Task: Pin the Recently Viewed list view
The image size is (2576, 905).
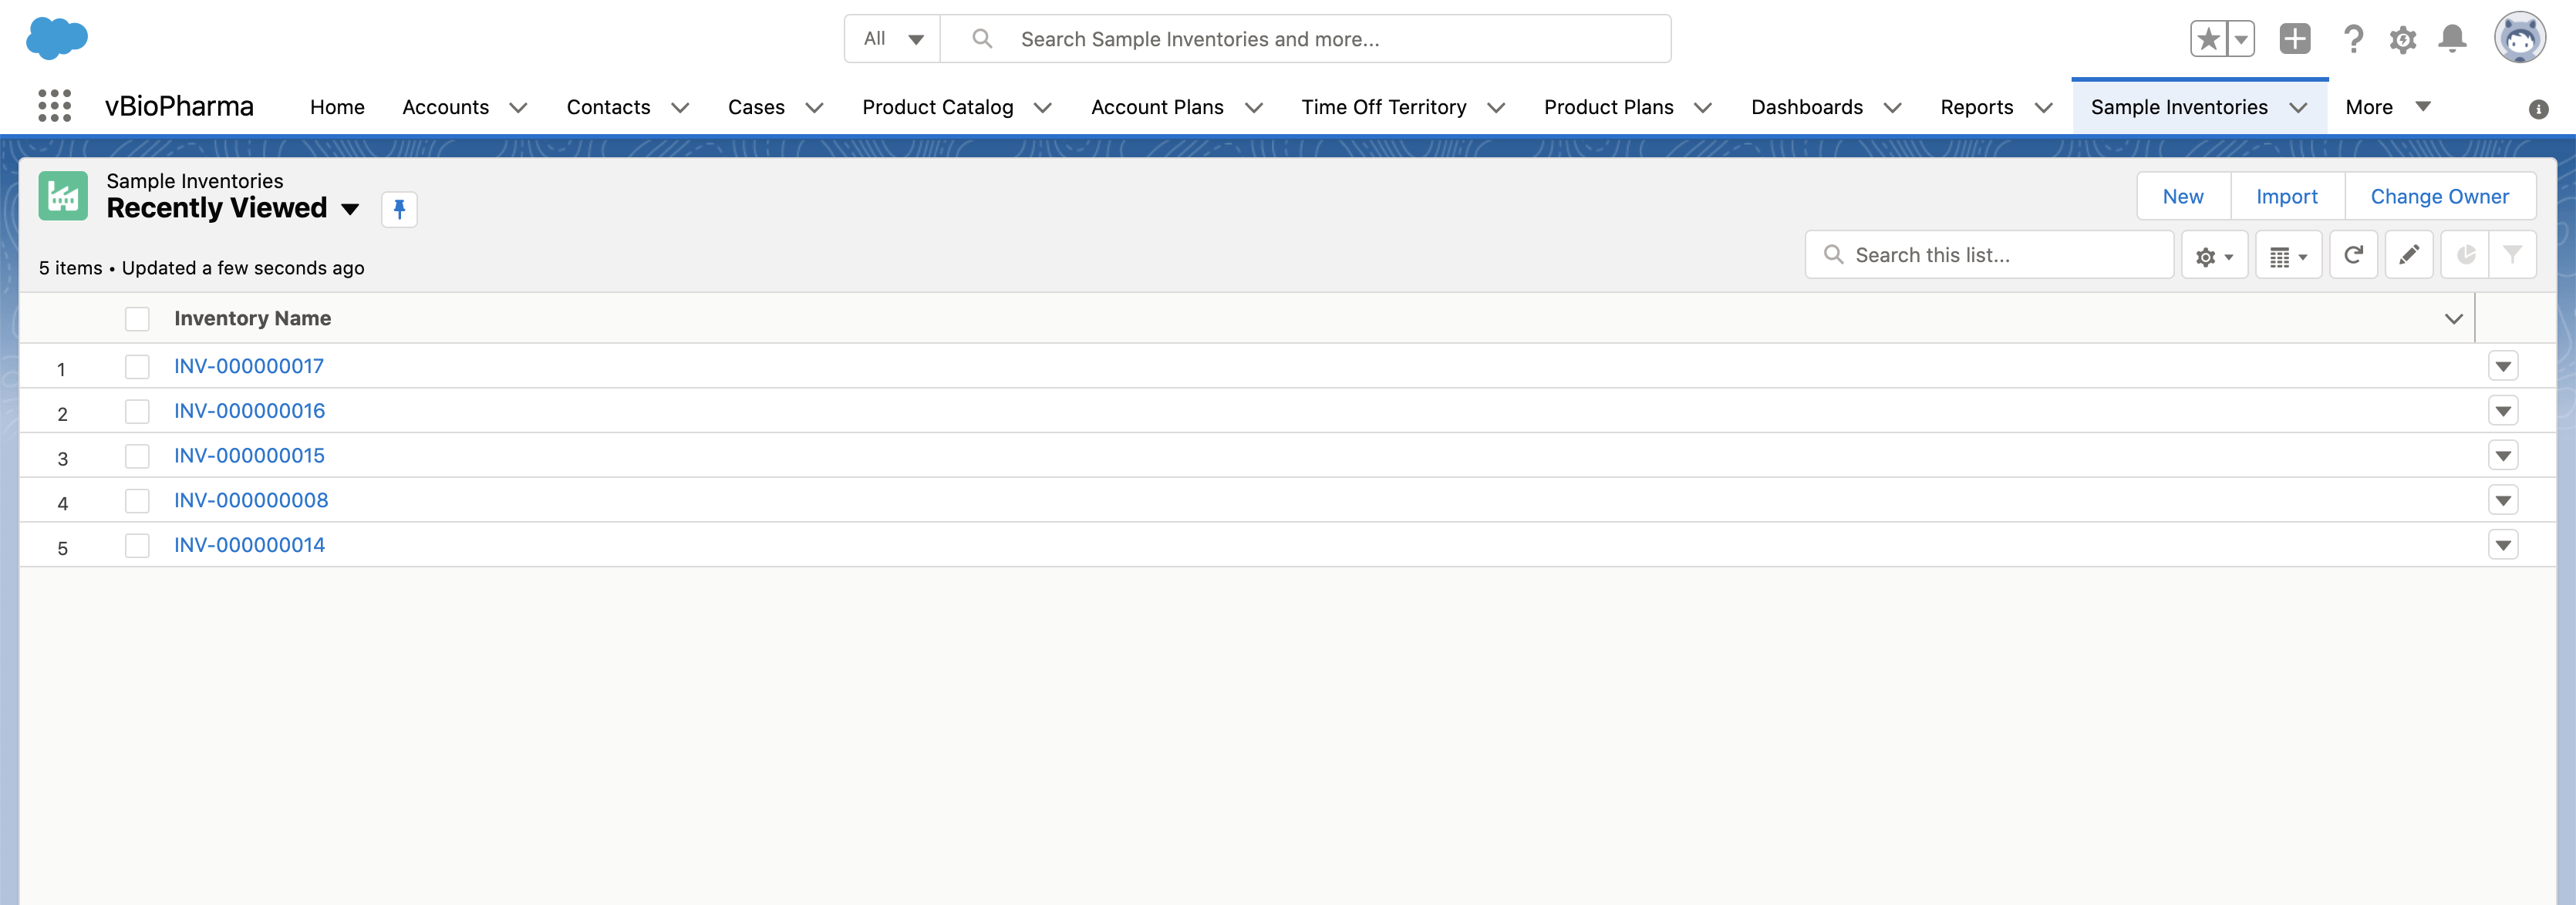Action: coord(399,209)
